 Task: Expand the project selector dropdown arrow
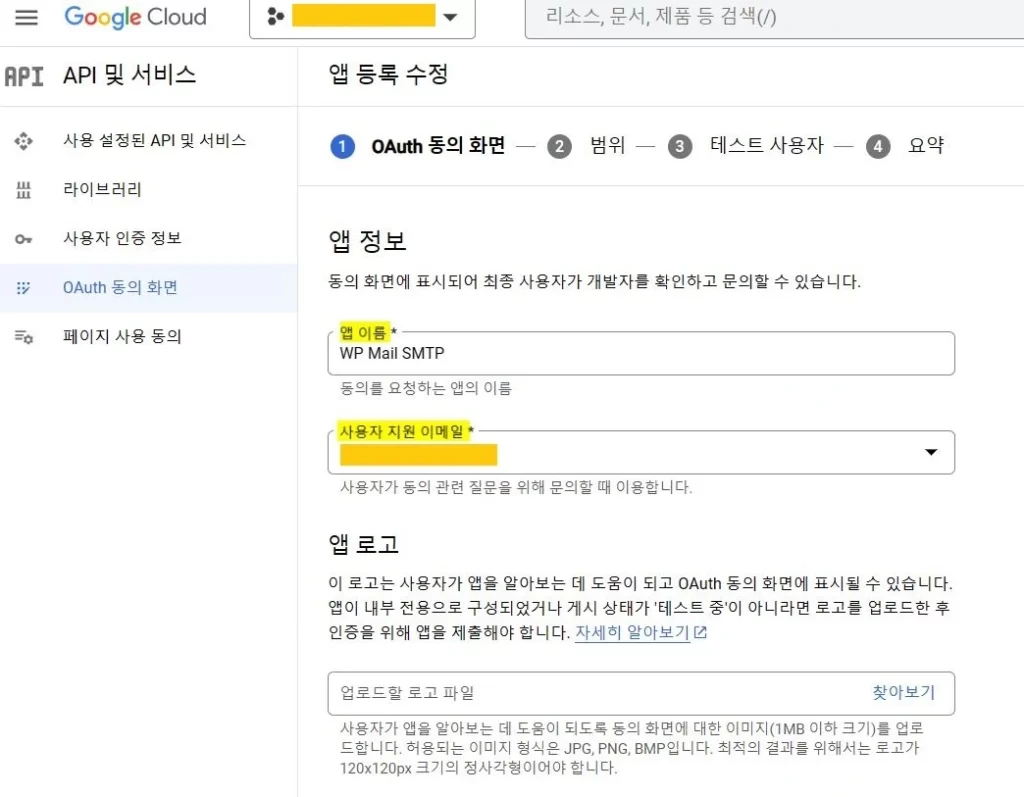pyautogui.click(x=451, y=17)
